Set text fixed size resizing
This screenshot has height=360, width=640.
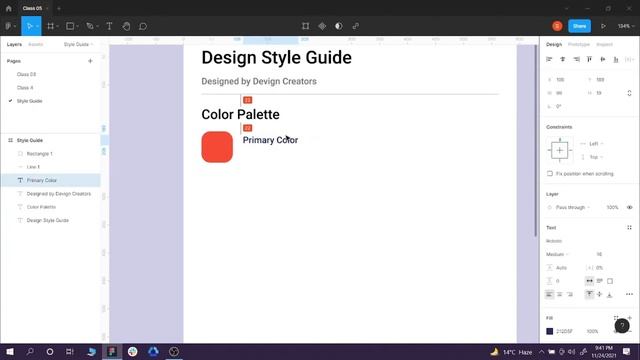[610, 281]
